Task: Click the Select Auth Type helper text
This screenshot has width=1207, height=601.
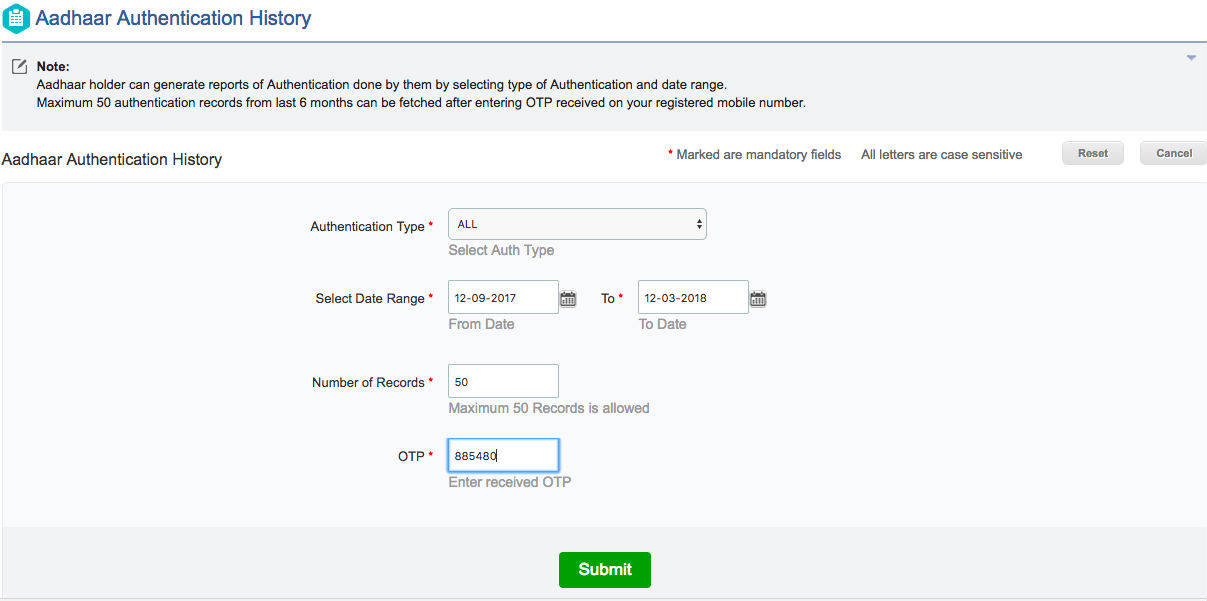Action: click(500, 250)
